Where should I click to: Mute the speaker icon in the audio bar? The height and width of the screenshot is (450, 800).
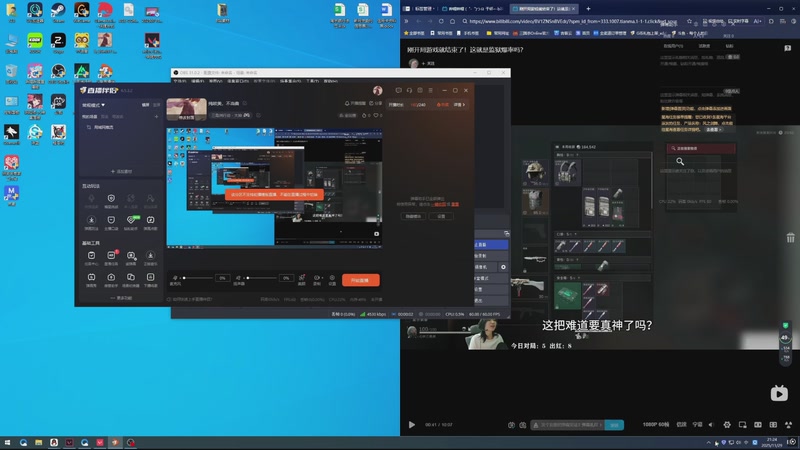238,278
